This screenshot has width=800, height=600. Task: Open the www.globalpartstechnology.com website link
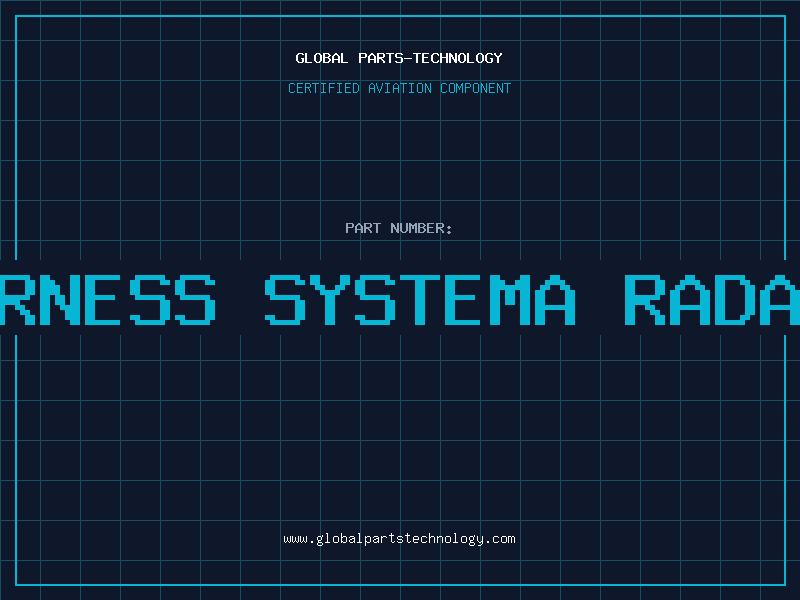tap(399, 539)
